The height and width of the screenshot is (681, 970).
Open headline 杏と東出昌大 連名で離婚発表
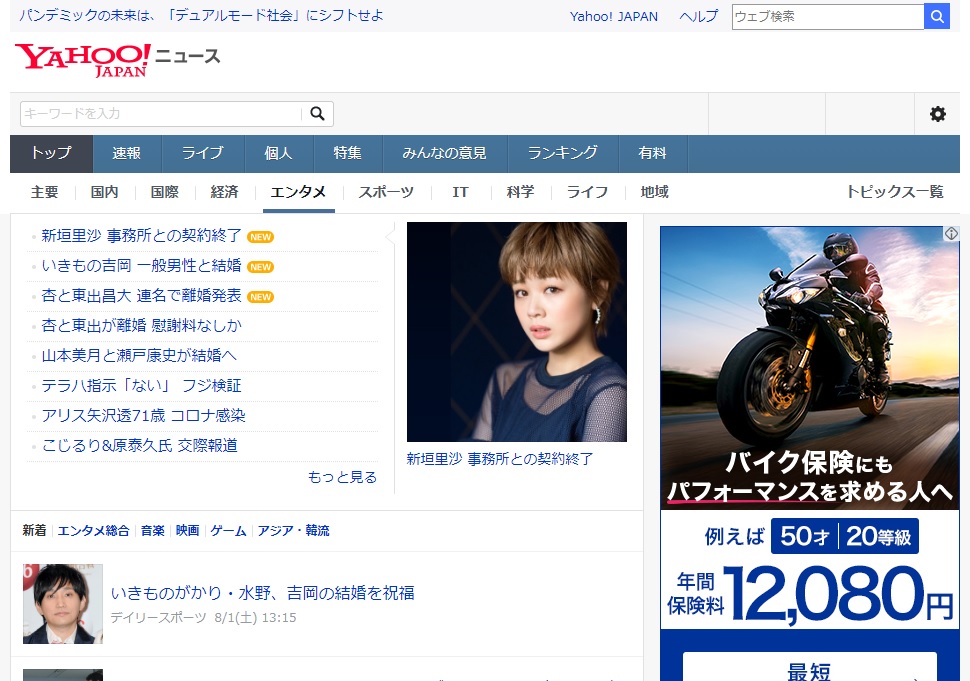pos(142,296)
